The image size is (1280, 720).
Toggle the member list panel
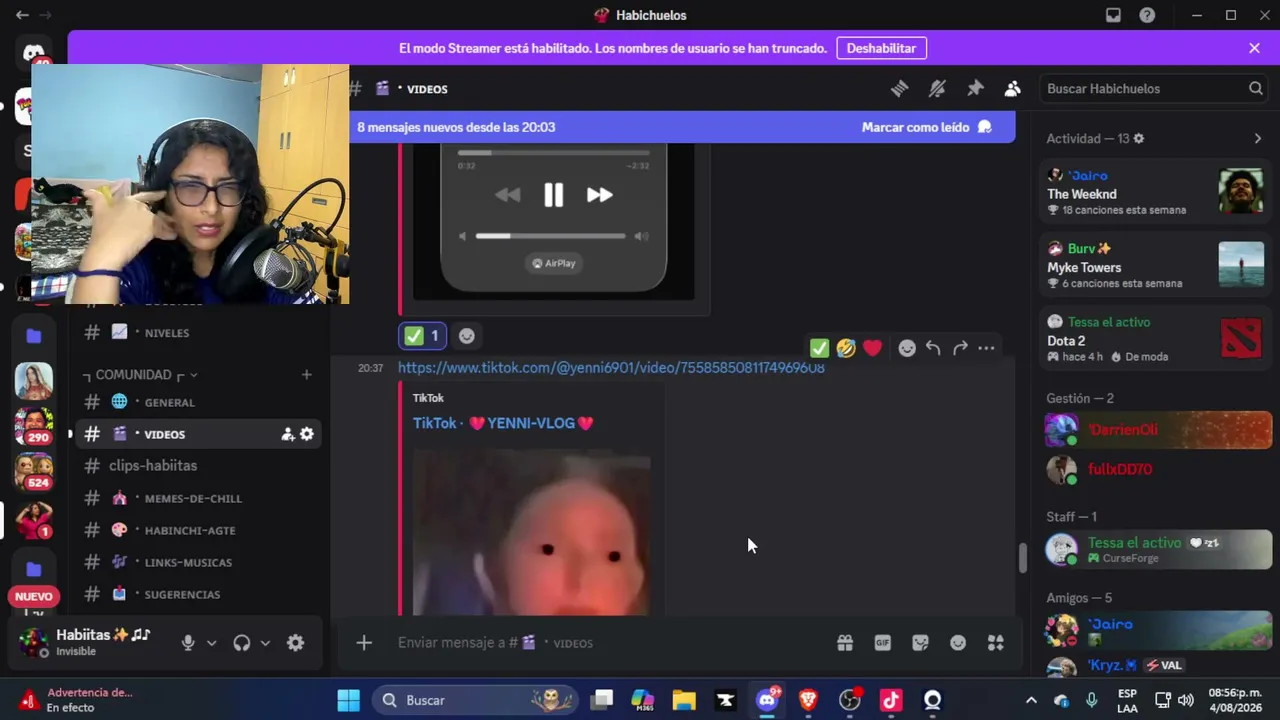(1013, 89)
